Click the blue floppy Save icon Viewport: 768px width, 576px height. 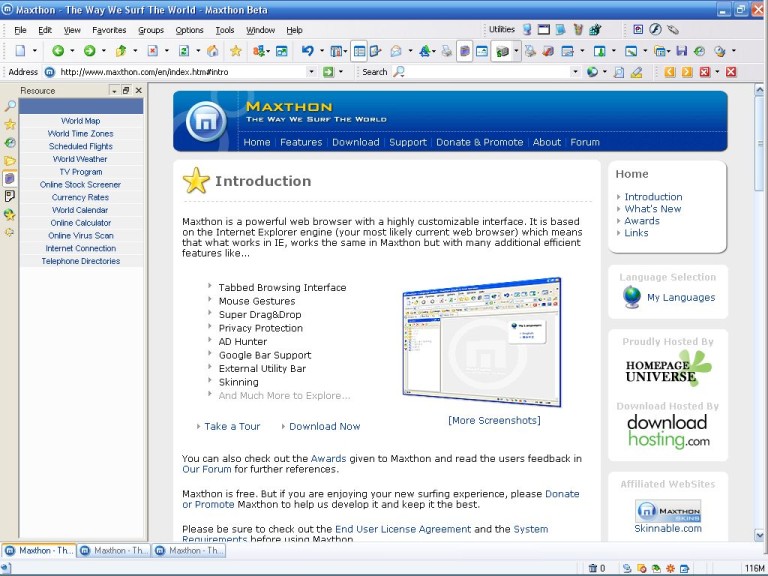681,50
